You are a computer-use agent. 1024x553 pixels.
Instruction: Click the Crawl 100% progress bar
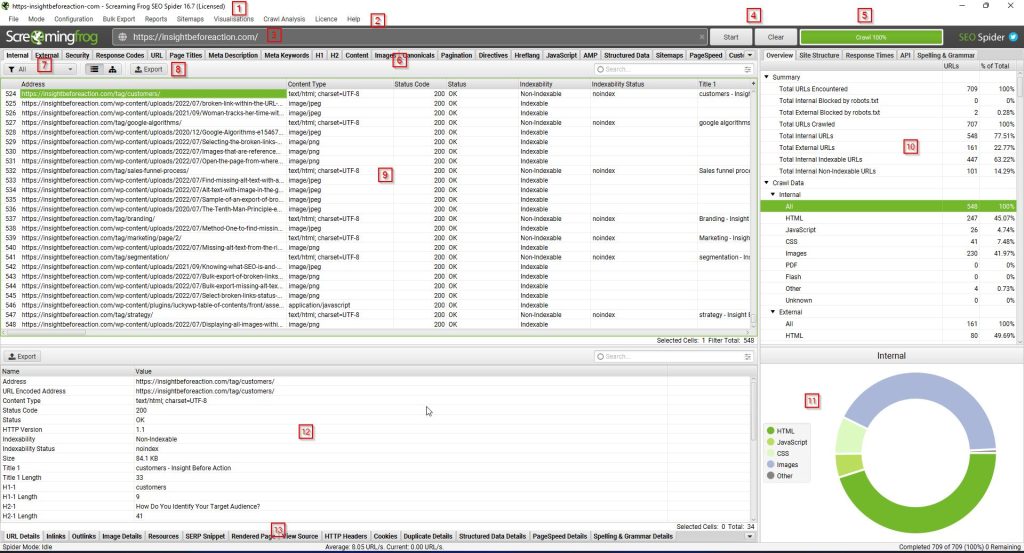871,37
